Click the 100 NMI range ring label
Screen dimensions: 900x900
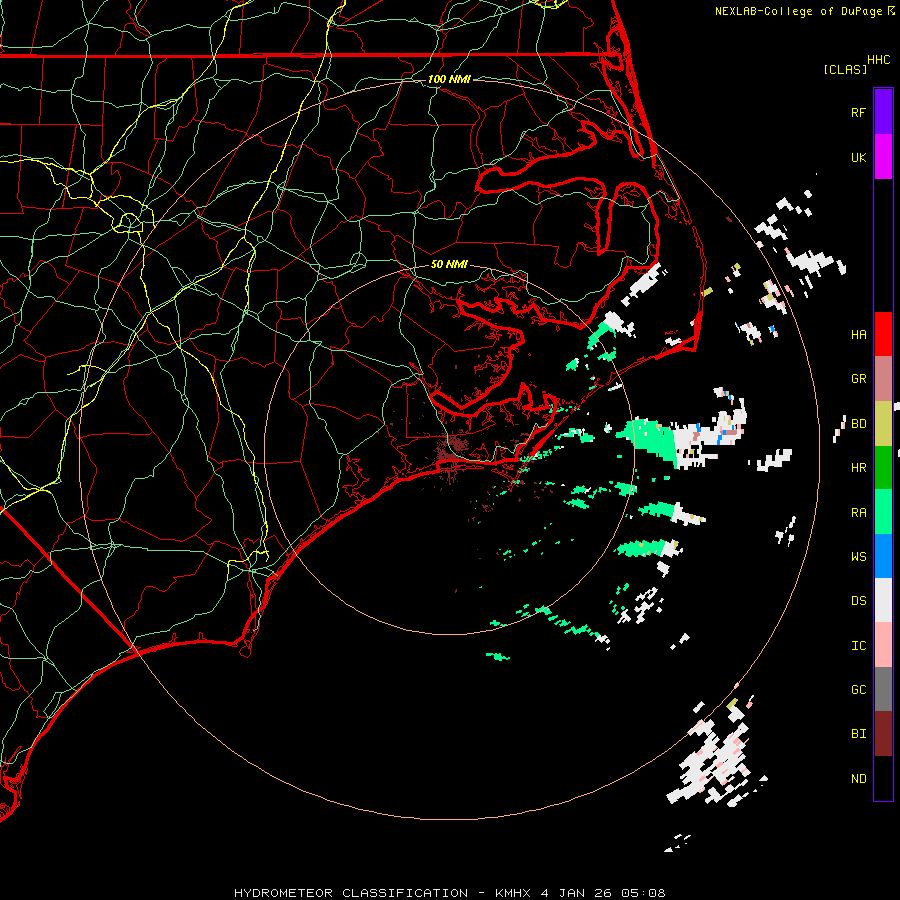[449, 79]
